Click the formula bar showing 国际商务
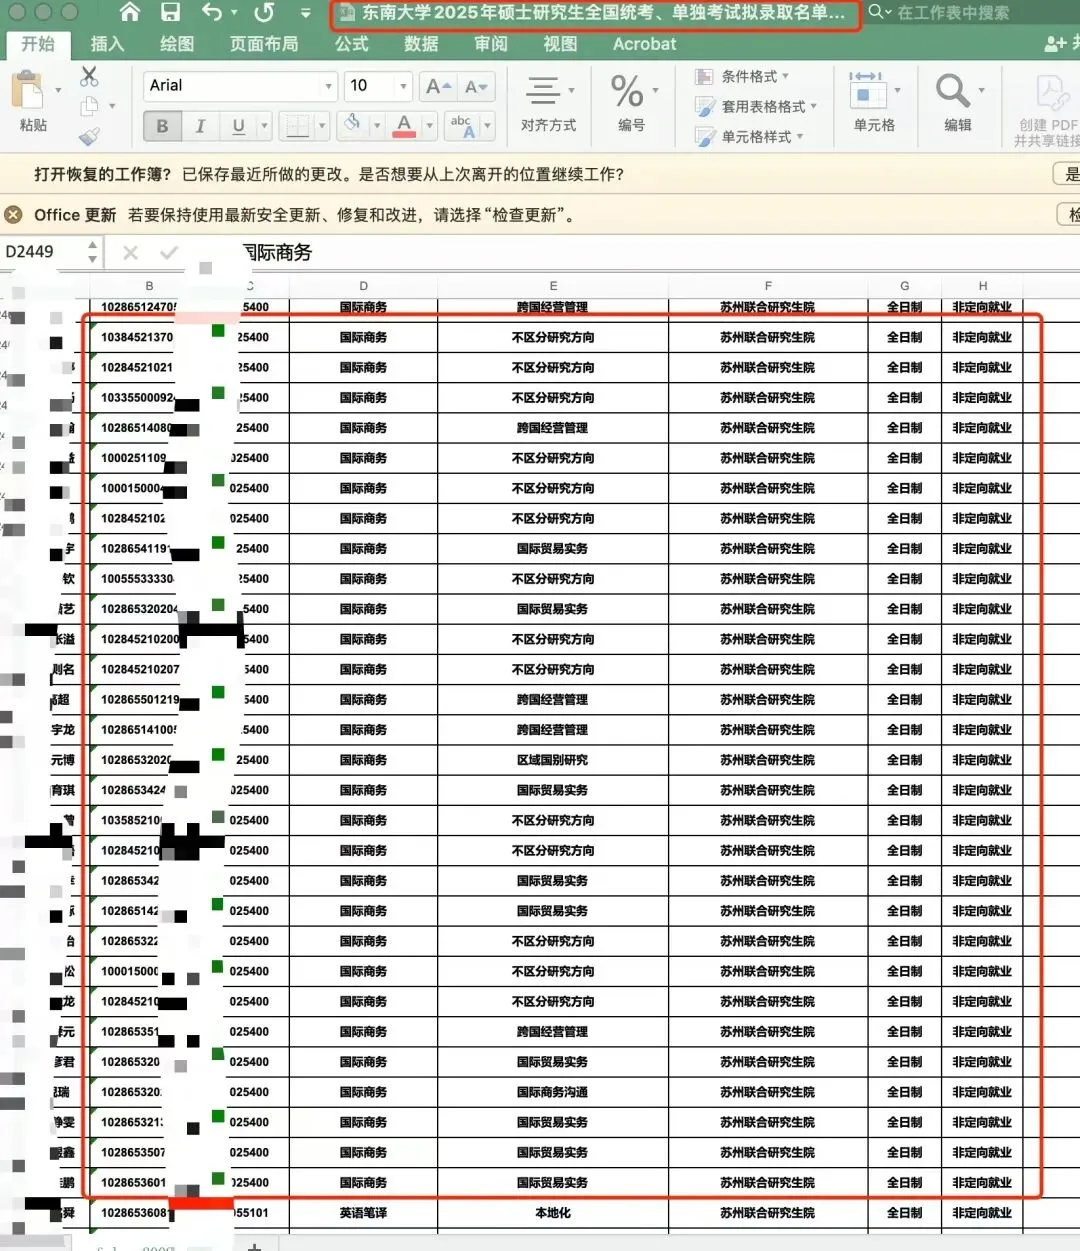The height and width of the screenshot is (1251, 1080). [x=660, y=253]
